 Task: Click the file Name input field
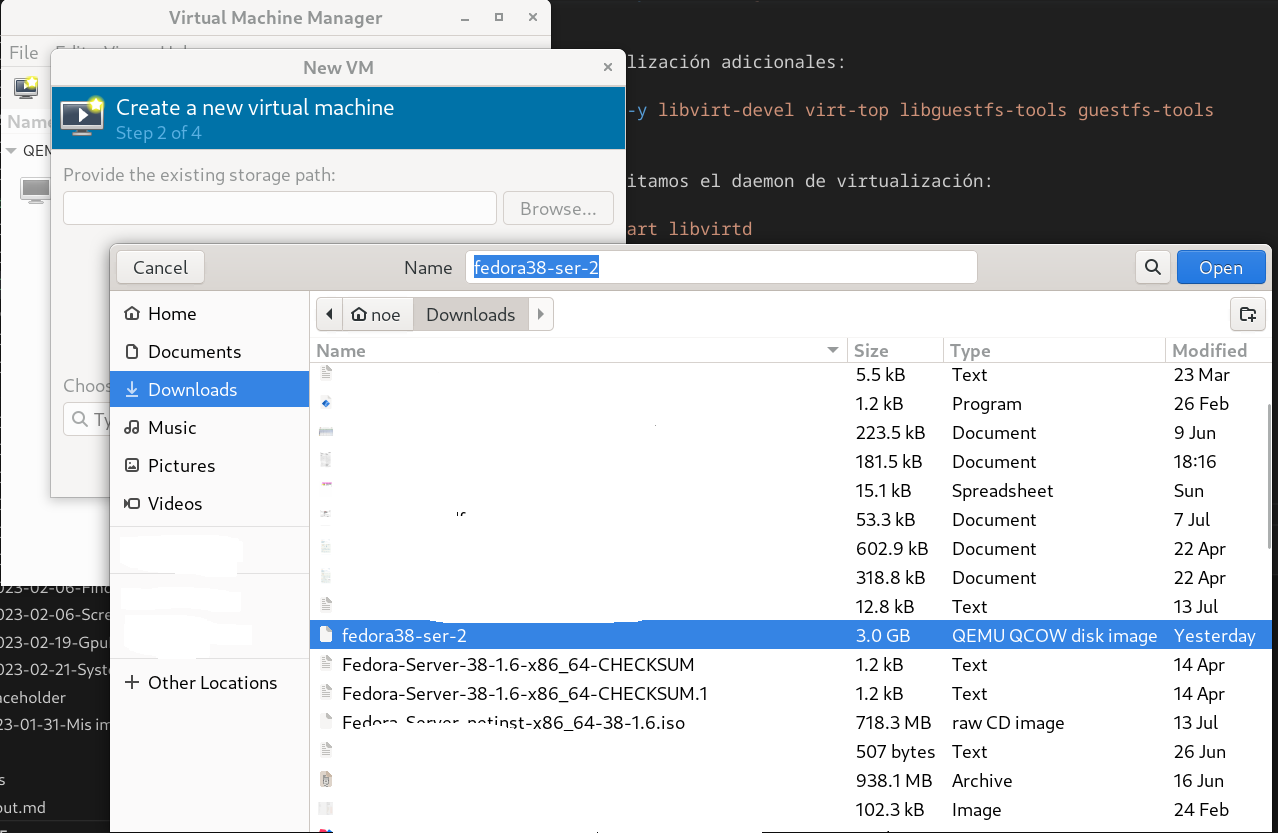(721, 267)
